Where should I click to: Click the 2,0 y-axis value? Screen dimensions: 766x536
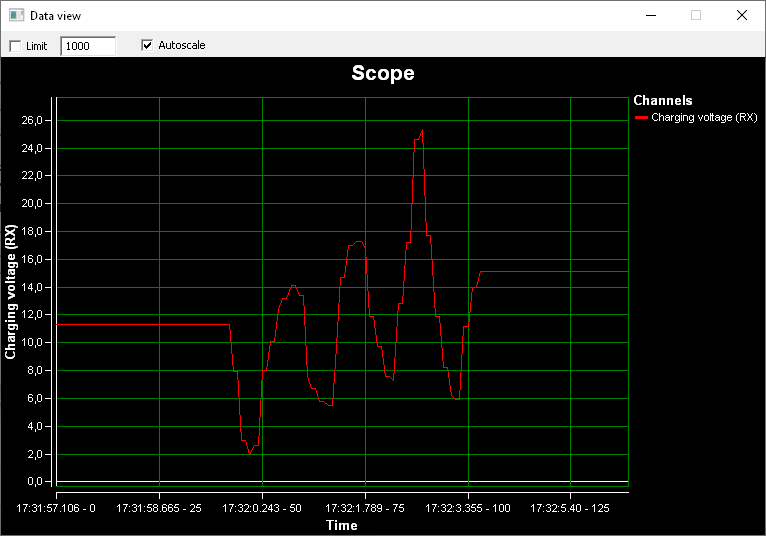click(36, 454)
